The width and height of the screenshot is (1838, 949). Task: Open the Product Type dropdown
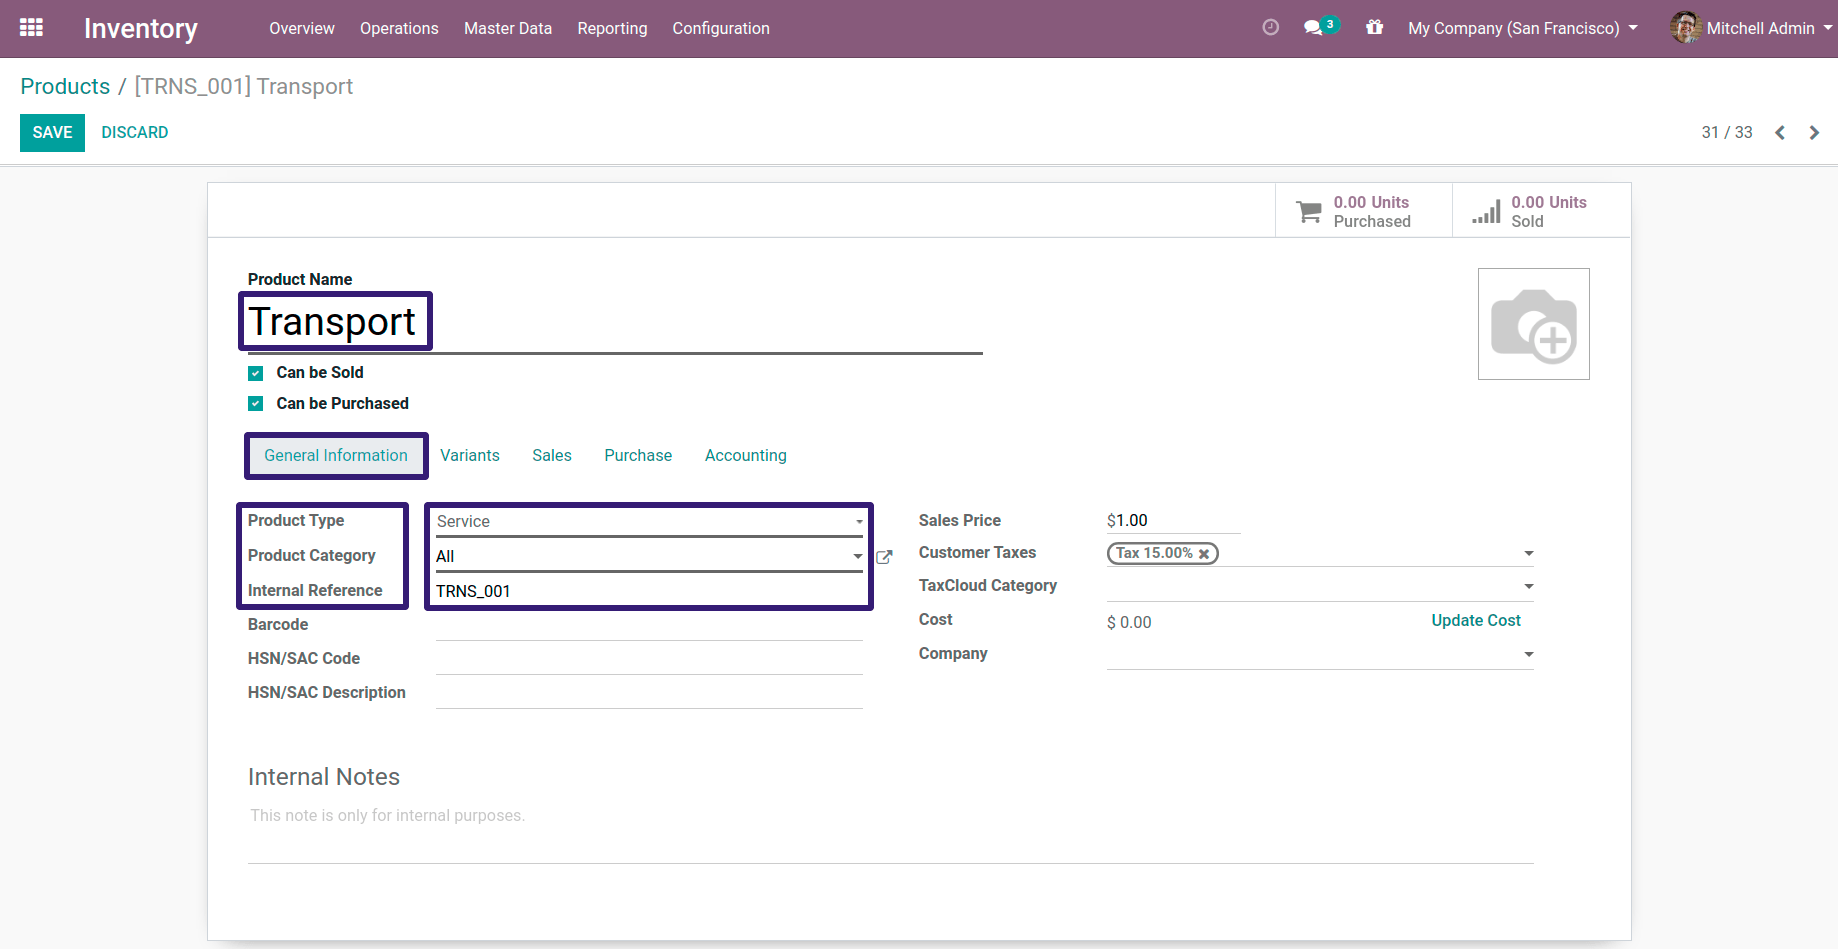[x=650, y=522]
